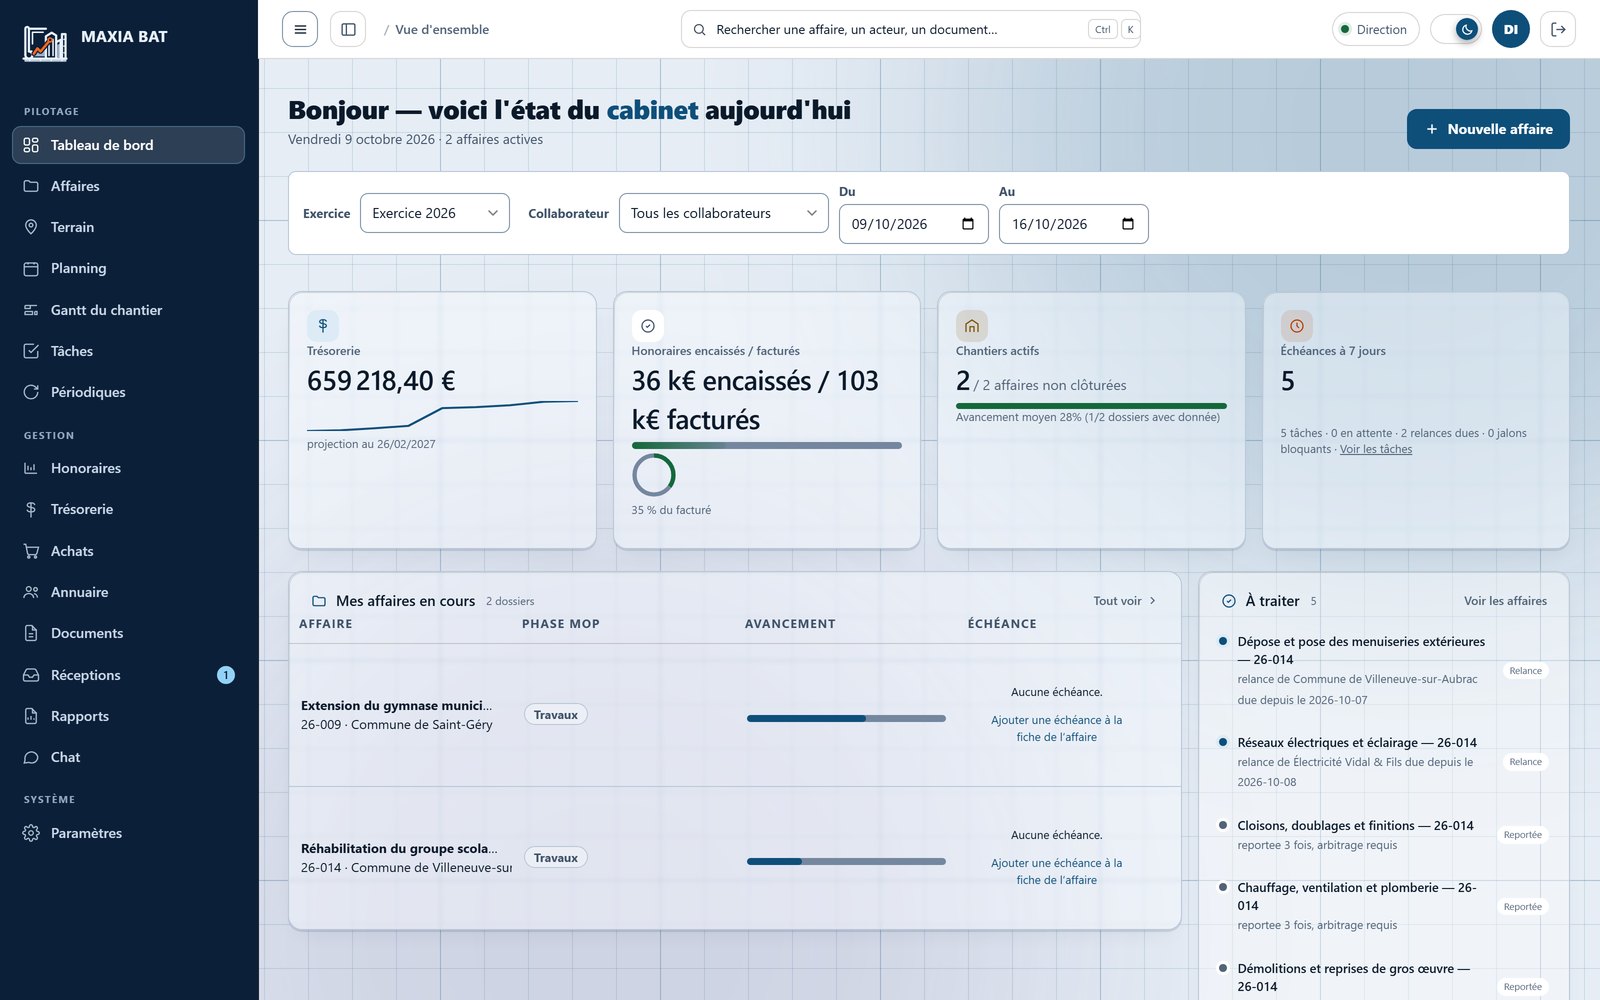Click the Direction role indicator
The height and width of the screenshot is (1000, 1600).
(1375, 29)
